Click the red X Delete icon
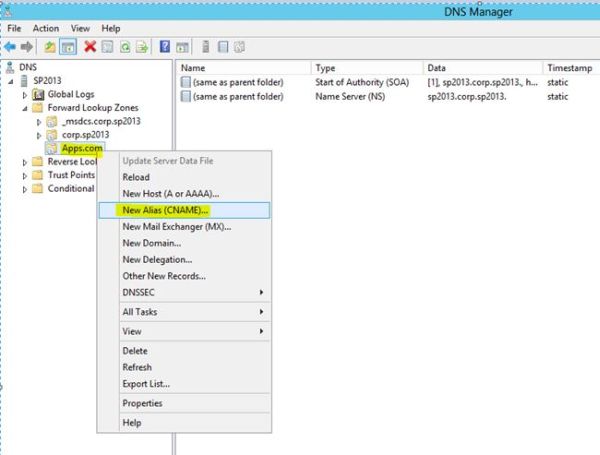The image size is (600, 455). click(90, 47)
